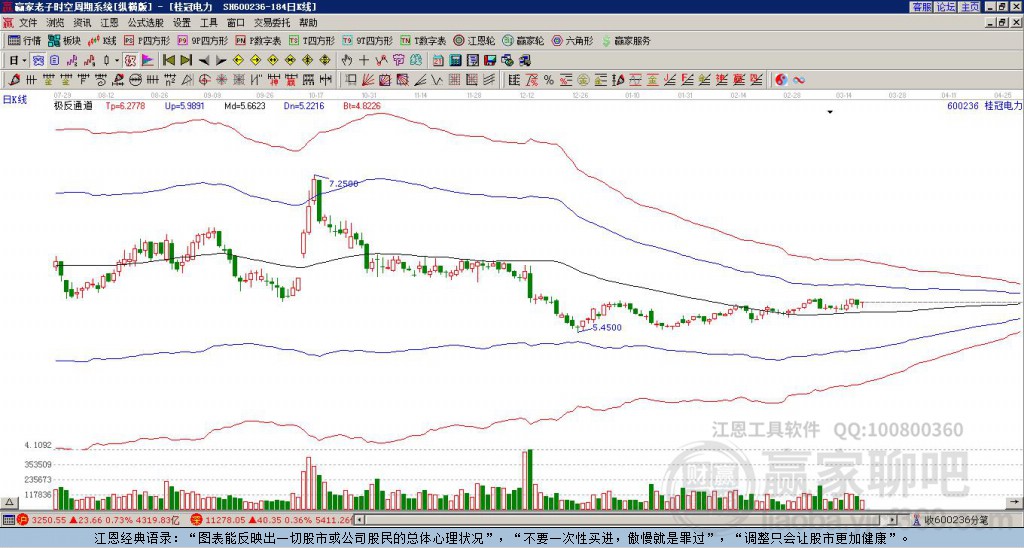The image size is (1024, 548).
Task: Click the 节 solar-term icon
Action: [398, 61]
